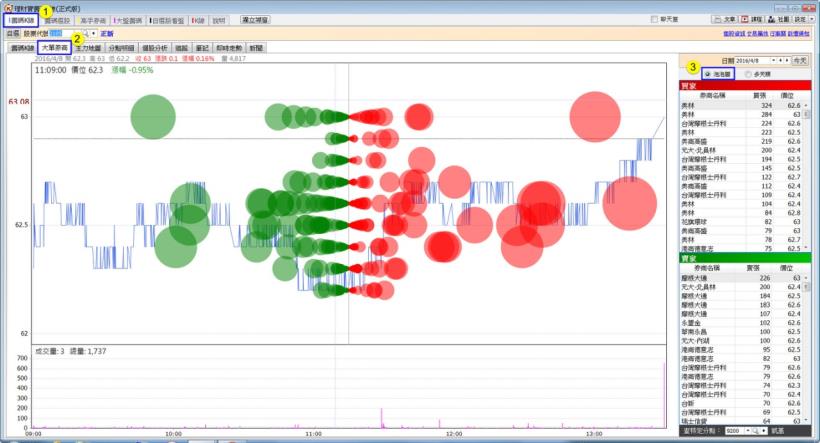Click the 今天 today button

800,60
